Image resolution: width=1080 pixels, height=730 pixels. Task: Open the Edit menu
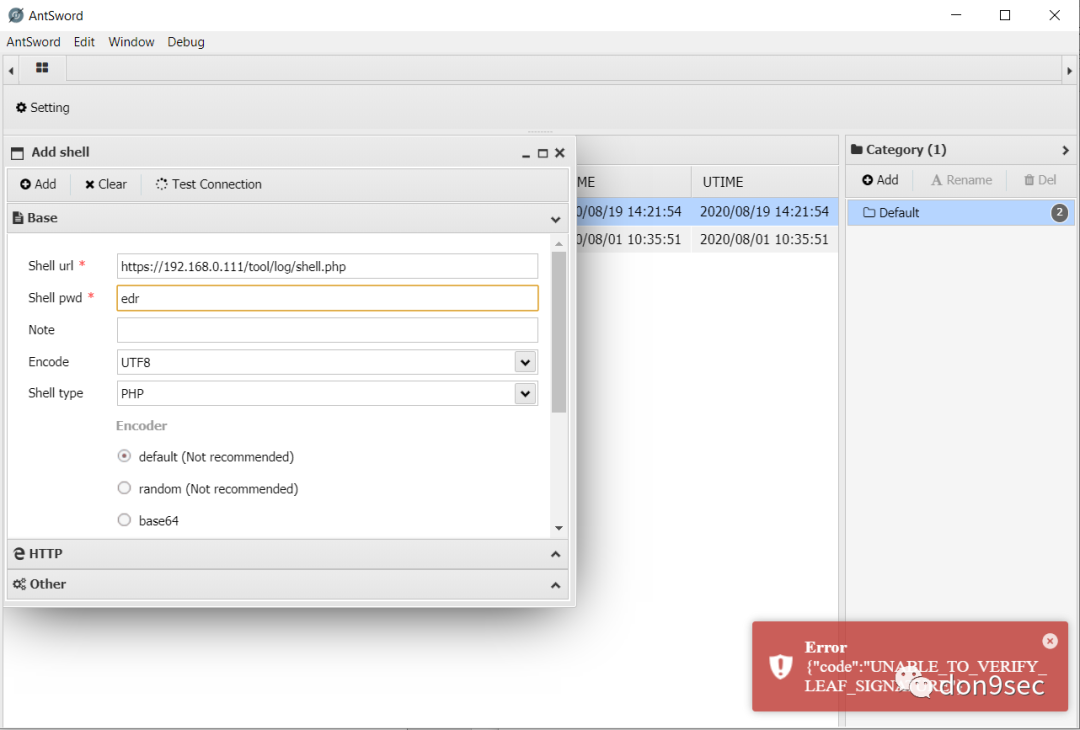point(84,42)
